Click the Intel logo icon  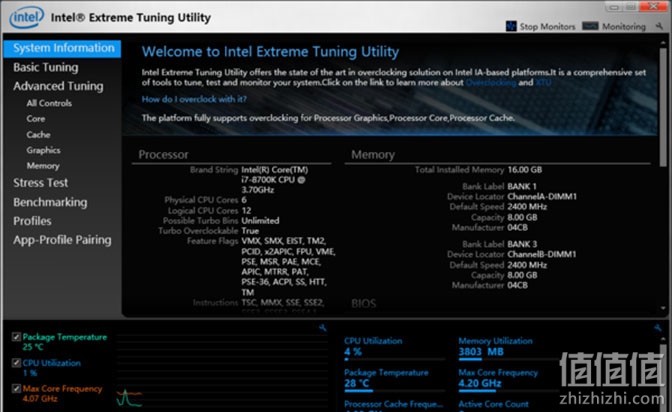coord(27,17)
